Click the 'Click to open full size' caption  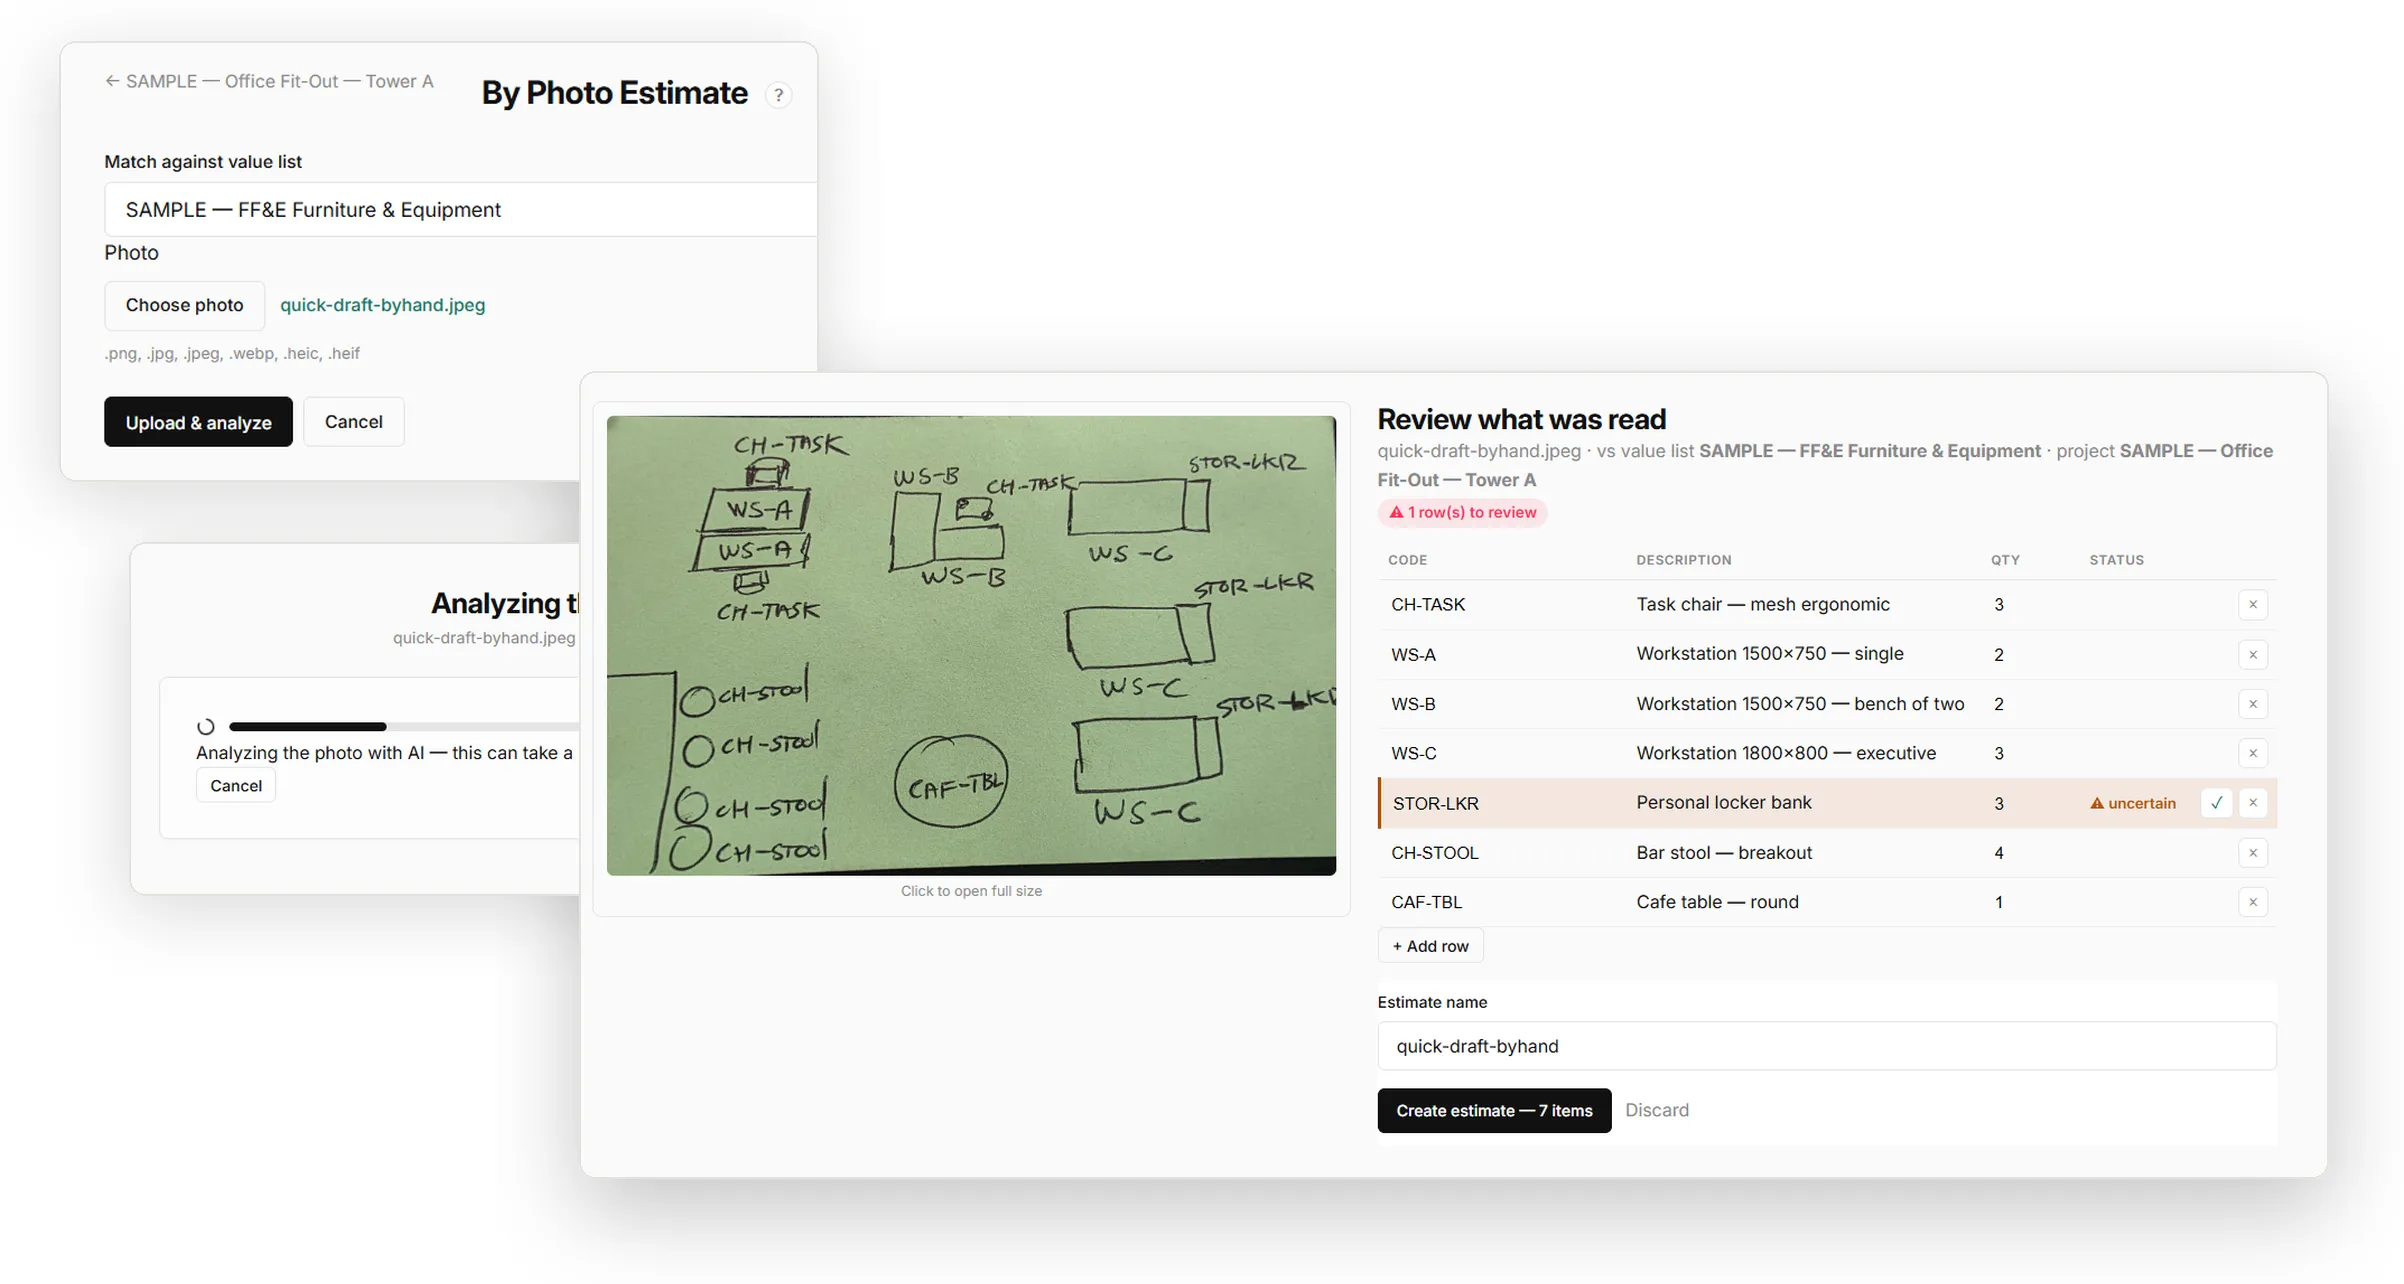971,891
